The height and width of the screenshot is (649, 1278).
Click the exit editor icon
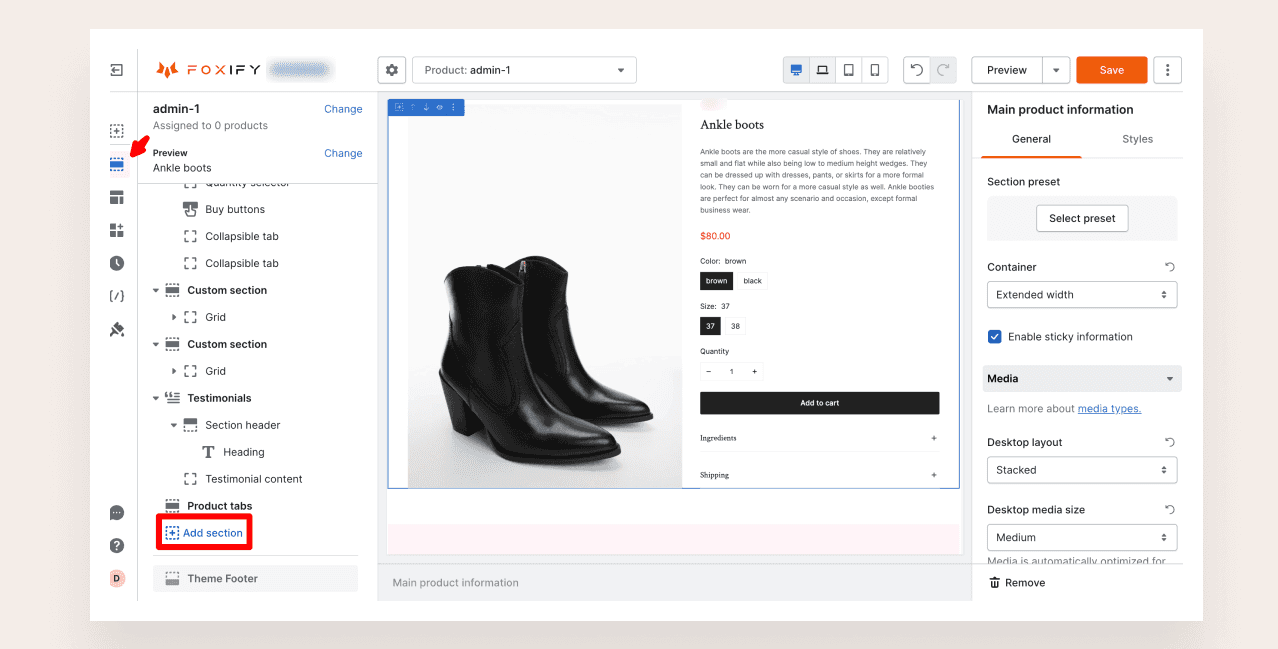pos(117,70)
